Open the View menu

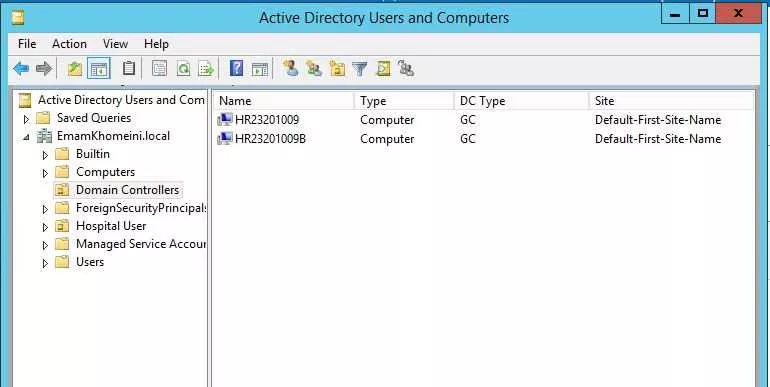(115, 44)
